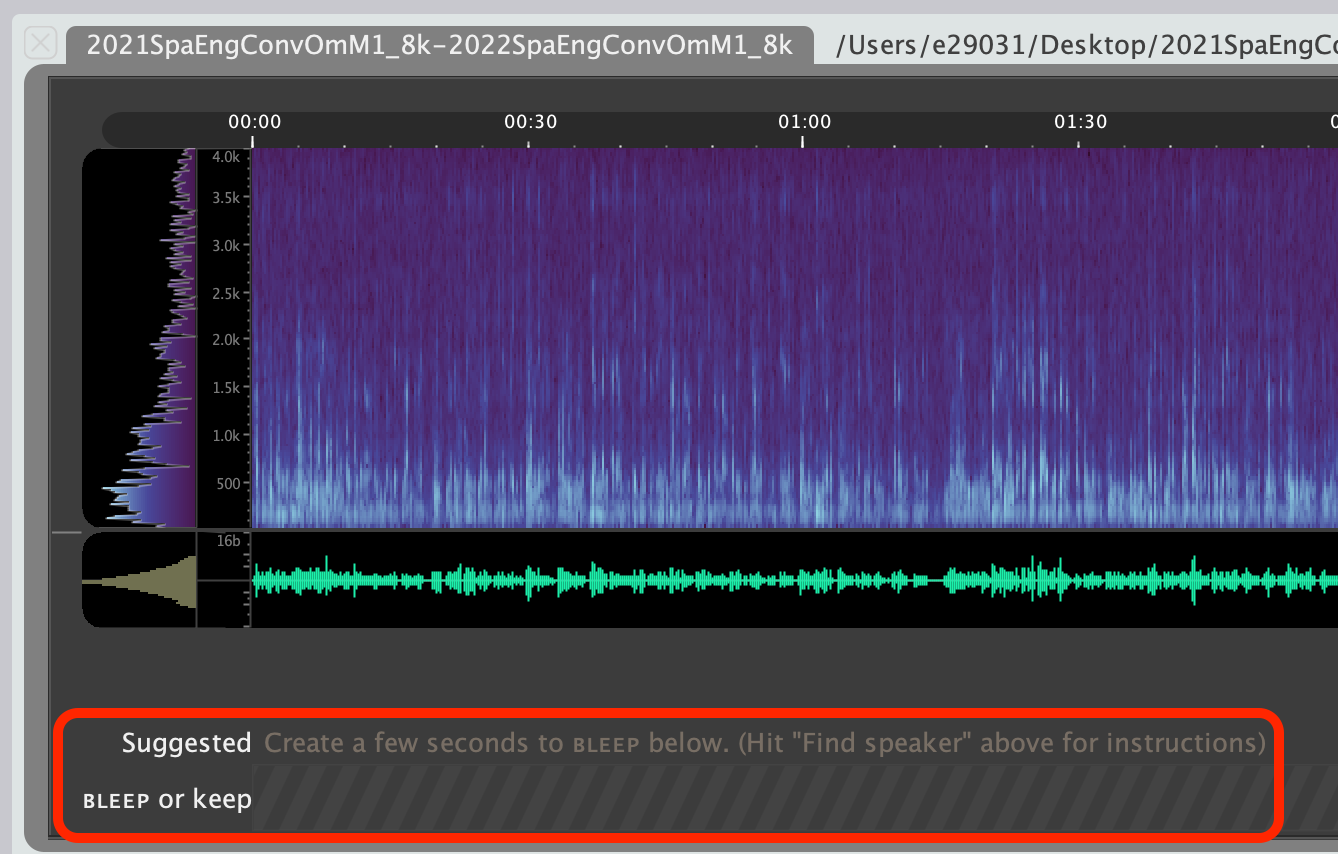Click the olive amplitude histogram panel
Image resolution: width=1338 pixels, height=854 pixels.
tap(140, 580)
